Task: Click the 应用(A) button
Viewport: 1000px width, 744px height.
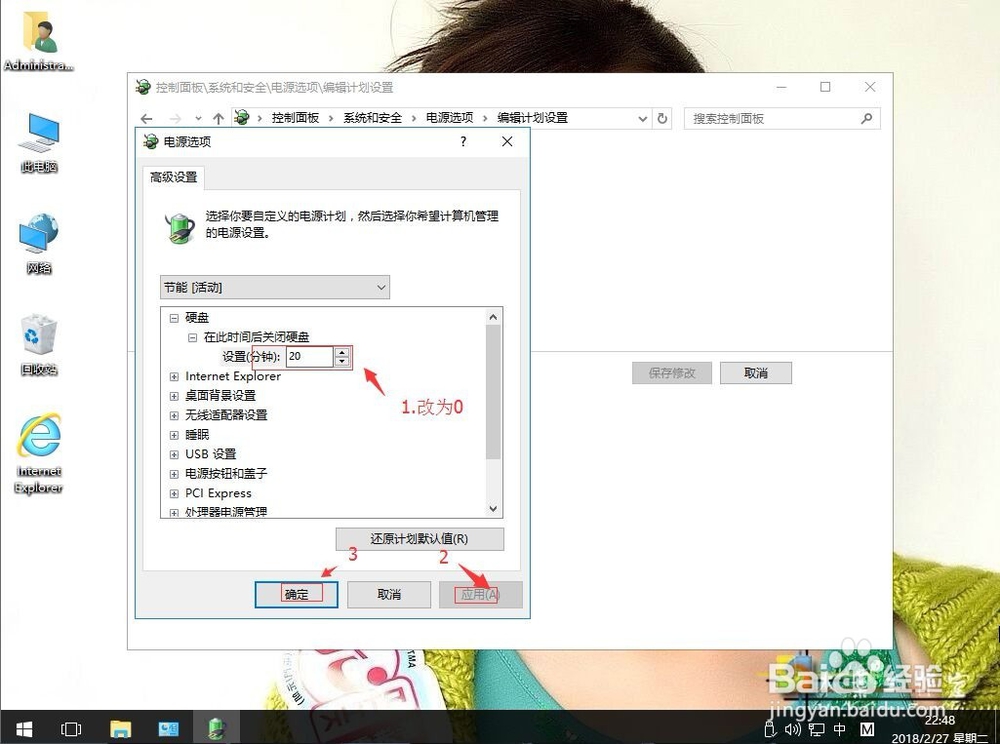Action: coord(480,594)
